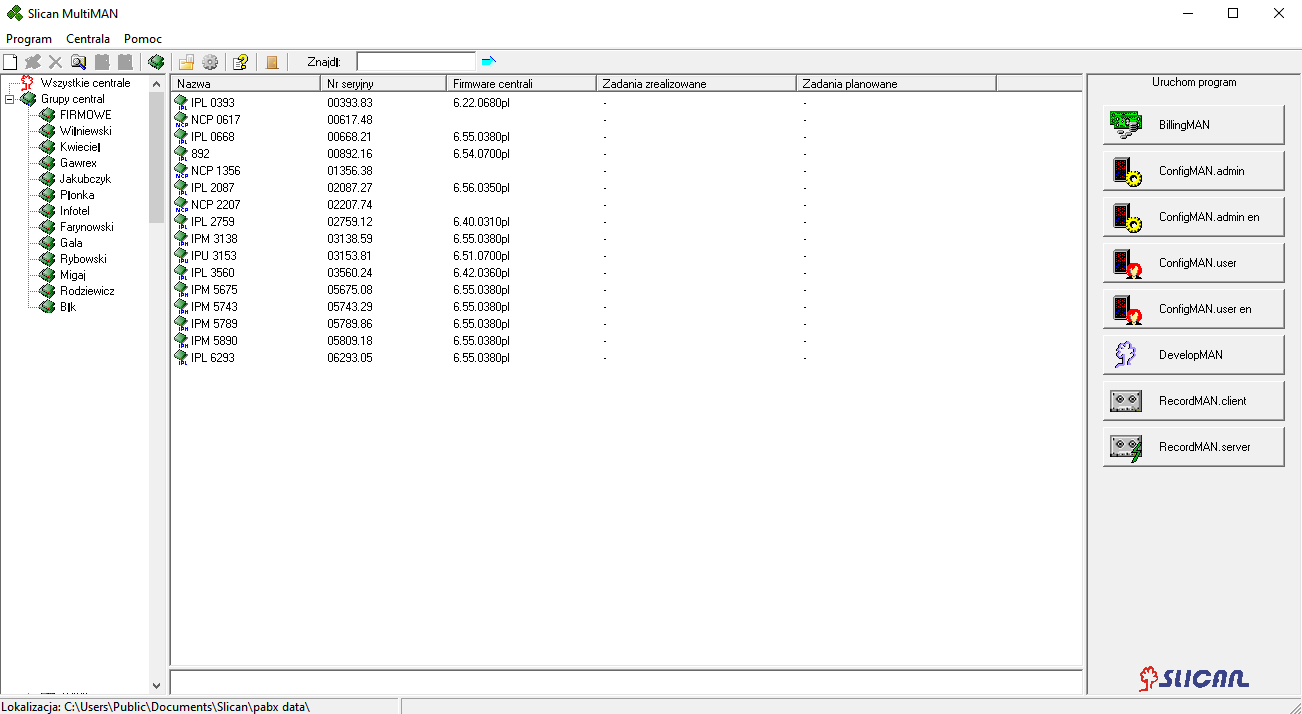The width and height of the screenshot is (1302, 714).
Task: Click the red X delete toolbar icon
Action: click(x=56, y=62)
